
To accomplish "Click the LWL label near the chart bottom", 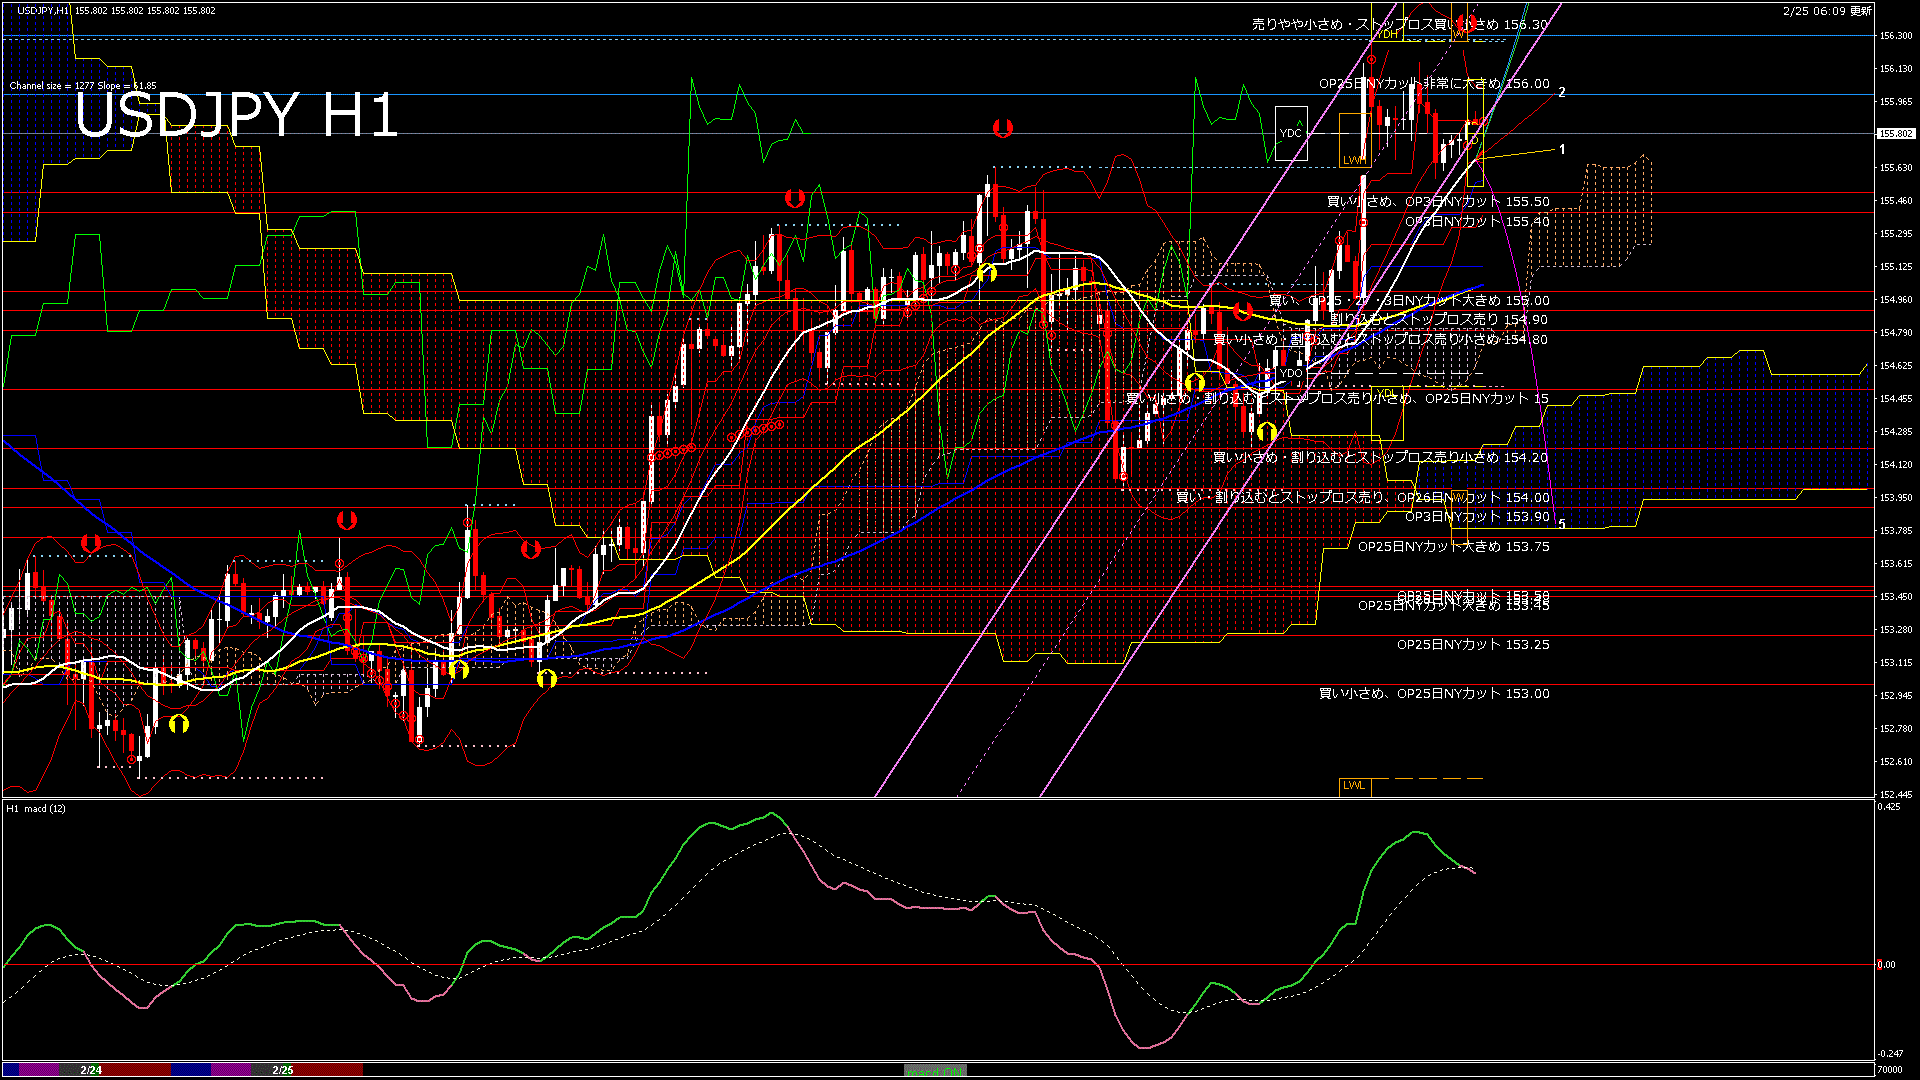I will [x=1355, y=786].
